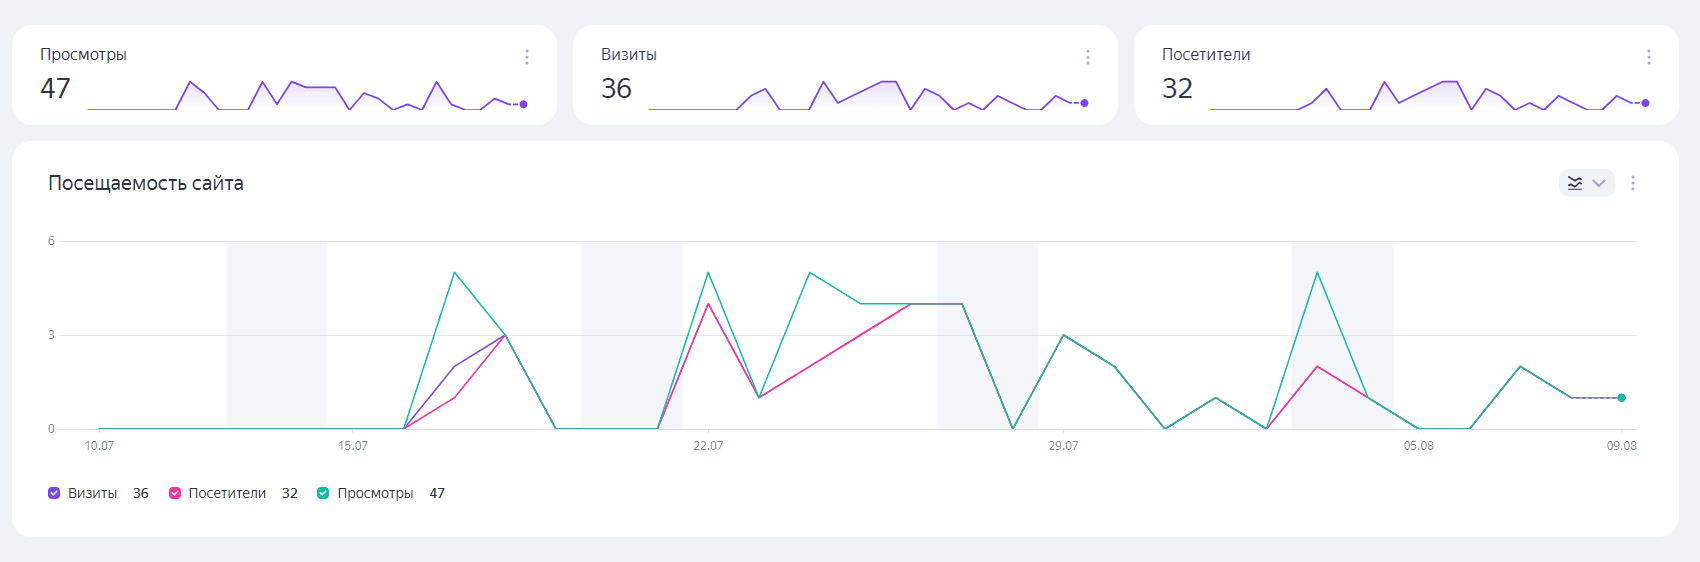
Task: Click the Посетители widget sparkline graph
Action: click(x=1428, y=94)
